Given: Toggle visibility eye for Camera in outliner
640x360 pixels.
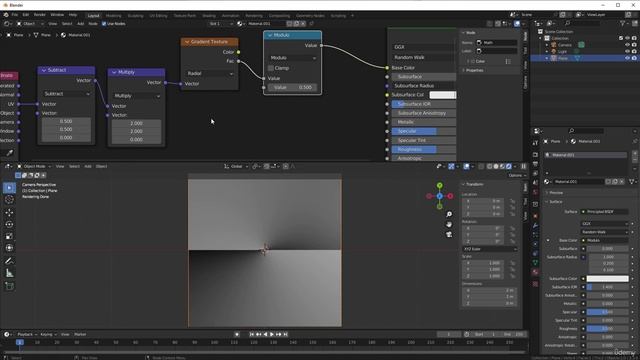Looking at the screenshot, I should (x=627, y=45).
